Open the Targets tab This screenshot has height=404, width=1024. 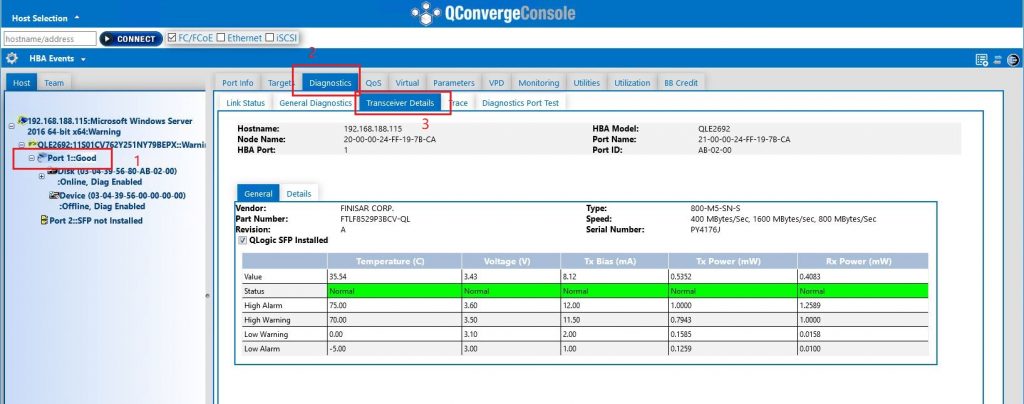tap(281, 83)
